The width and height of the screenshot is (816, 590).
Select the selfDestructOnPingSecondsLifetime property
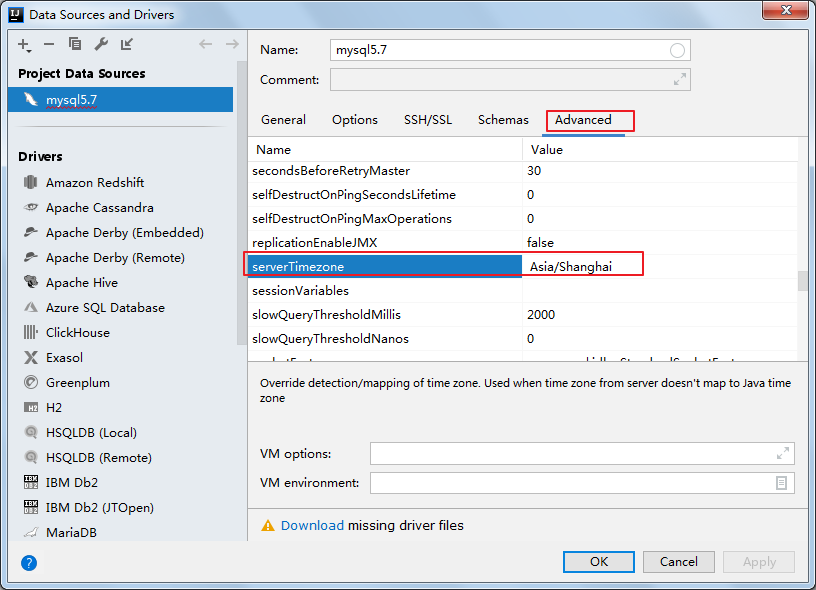coord(522,195)
